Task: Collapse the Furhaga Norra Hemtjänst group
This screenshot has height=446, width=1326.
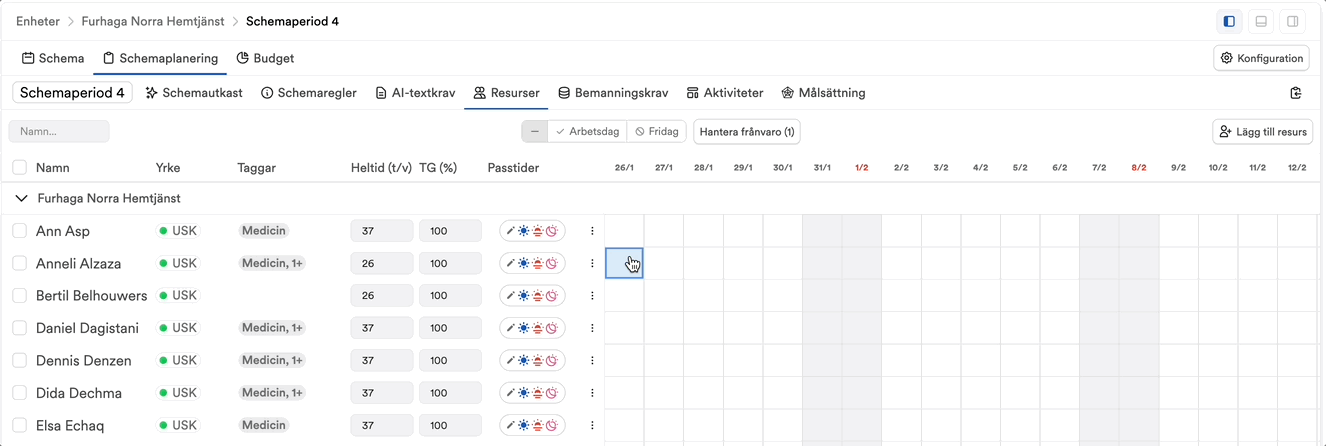Action: (21, 199)
